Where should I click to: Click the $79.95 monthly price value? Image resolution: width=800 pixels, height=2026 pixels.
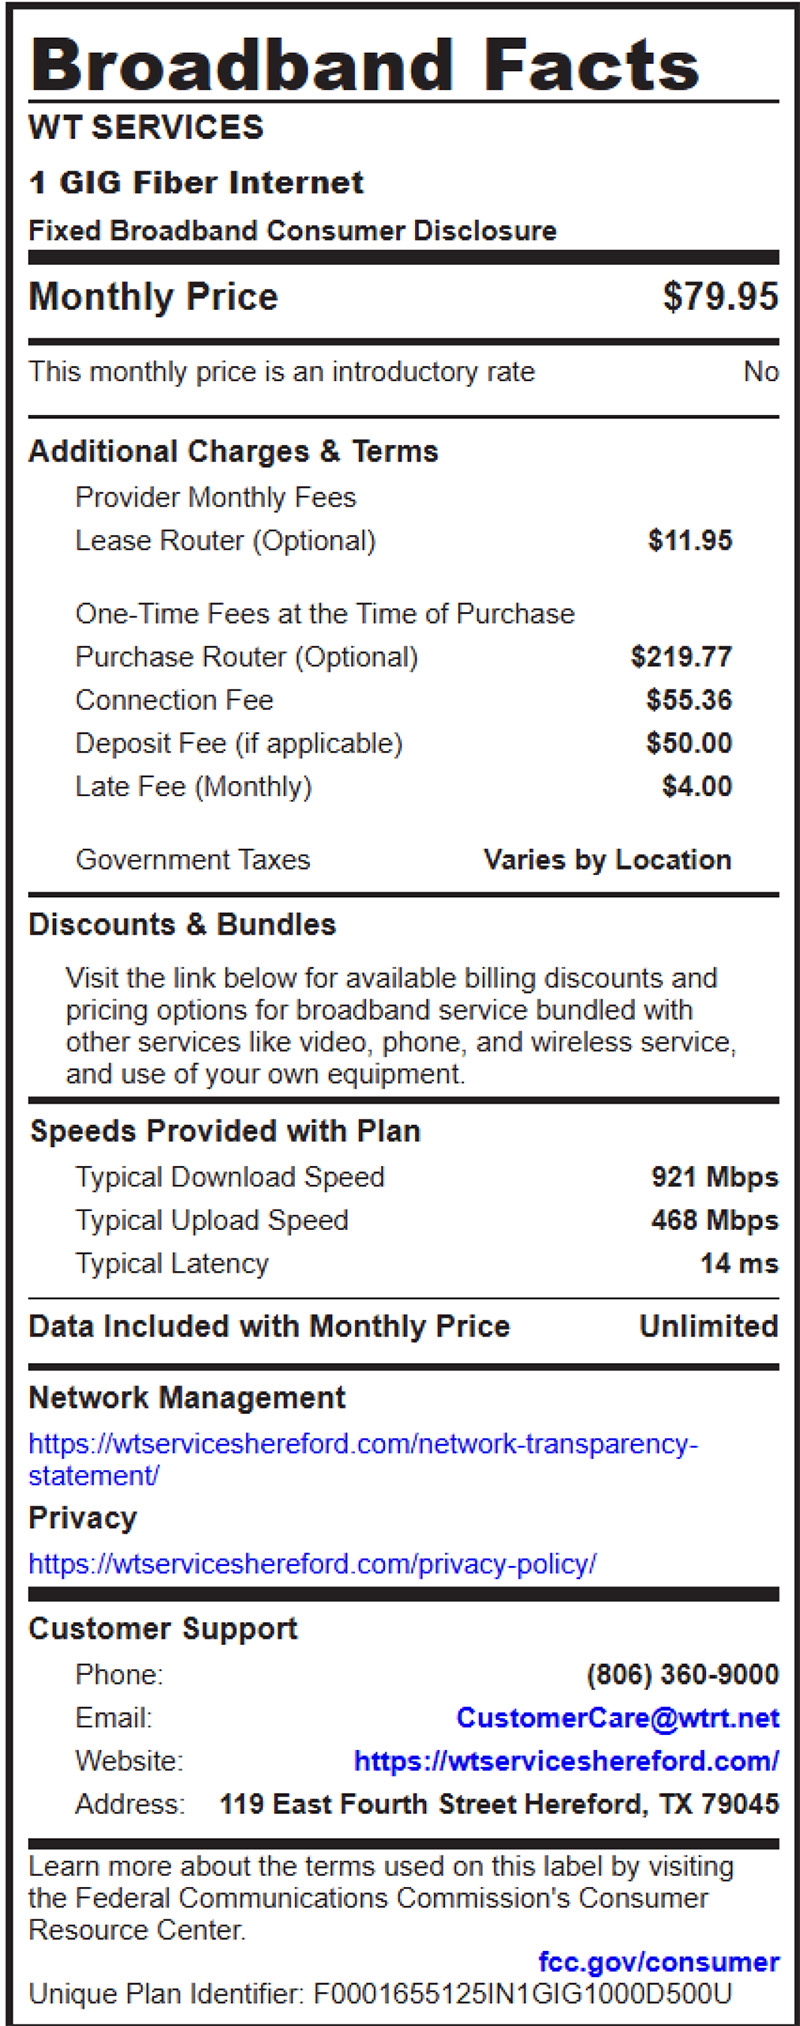(720, 297)
